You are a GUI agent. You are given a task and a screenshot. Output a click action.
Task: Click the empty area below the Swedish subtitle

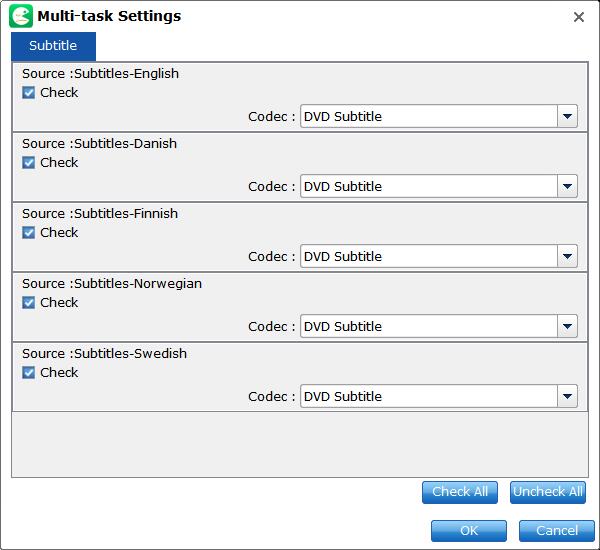pos(300,444)
